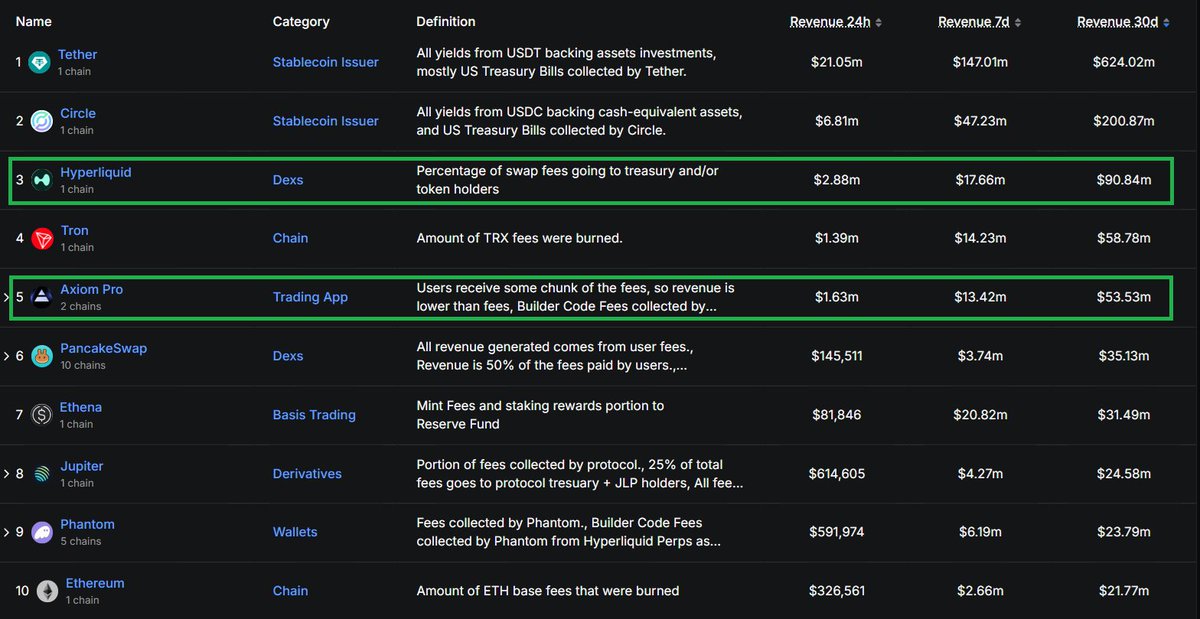Select Tron's $1.39m 24h revenue
Viewport: 1200px width, 619px height.
837,238
